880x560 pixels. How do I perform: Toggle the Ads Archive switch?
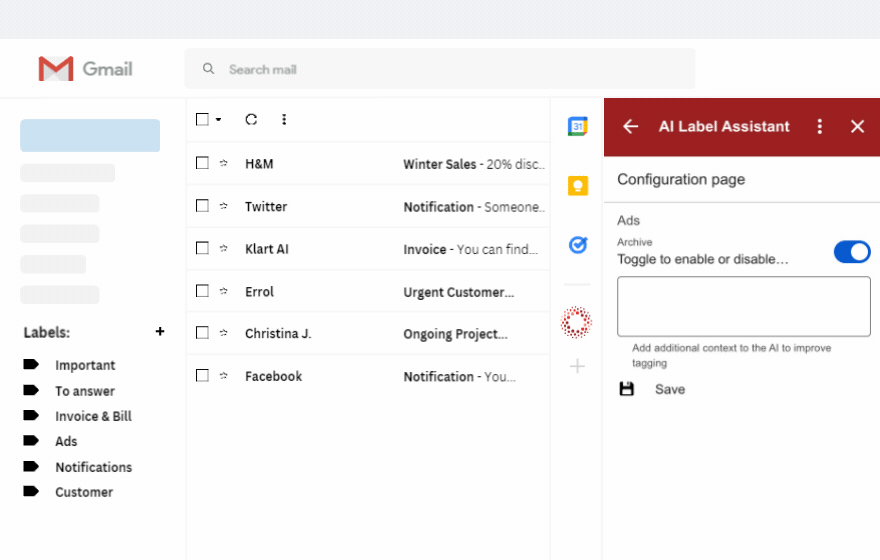[x=851, y=252]
